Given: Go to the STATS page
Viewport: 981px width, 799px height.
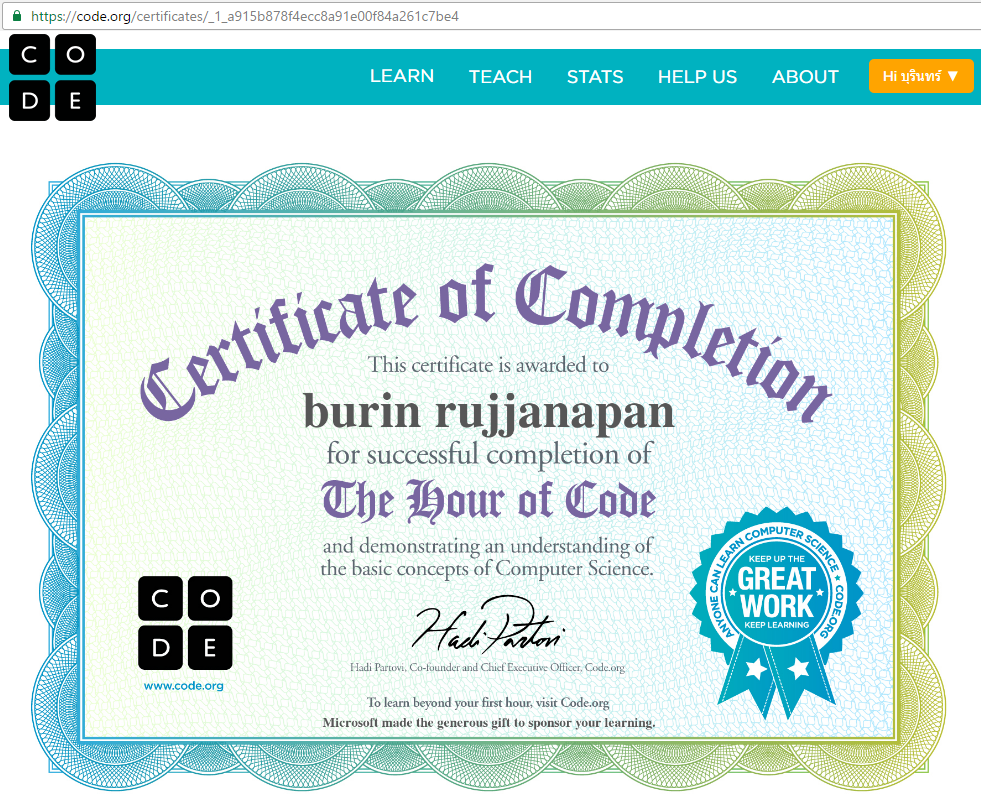Looking at the screenshot, I should tap(595, 76).
